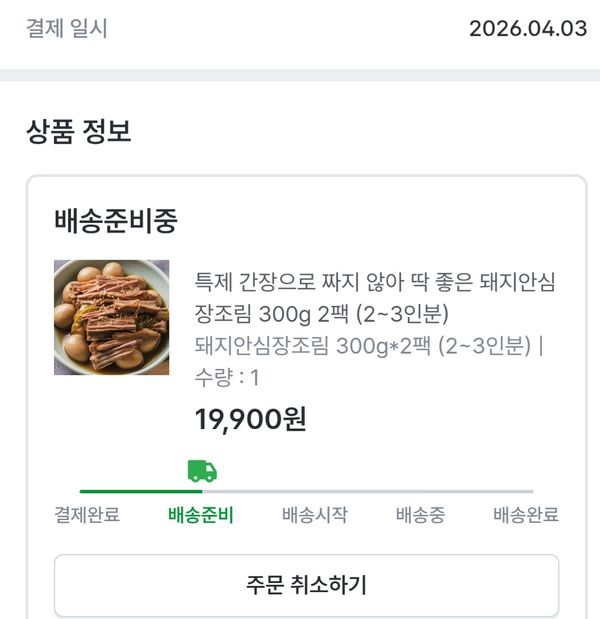Tap the 수량 : 1 quantity text
Screen dimensions: 600x619
(227, 378)
